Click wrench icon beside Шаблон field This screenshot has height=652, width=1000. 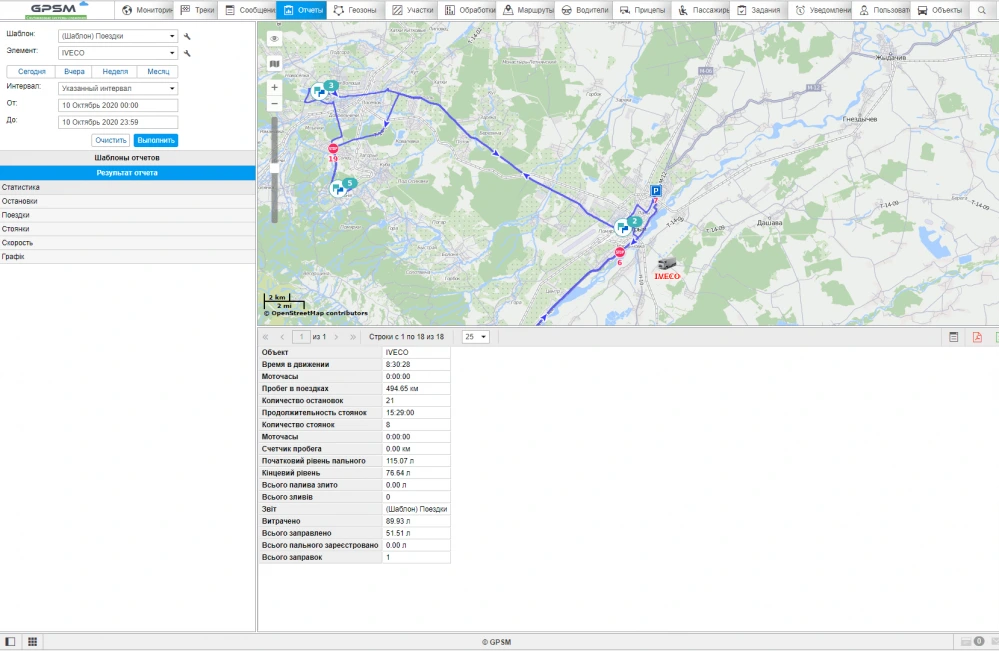(x=187, y=36)
